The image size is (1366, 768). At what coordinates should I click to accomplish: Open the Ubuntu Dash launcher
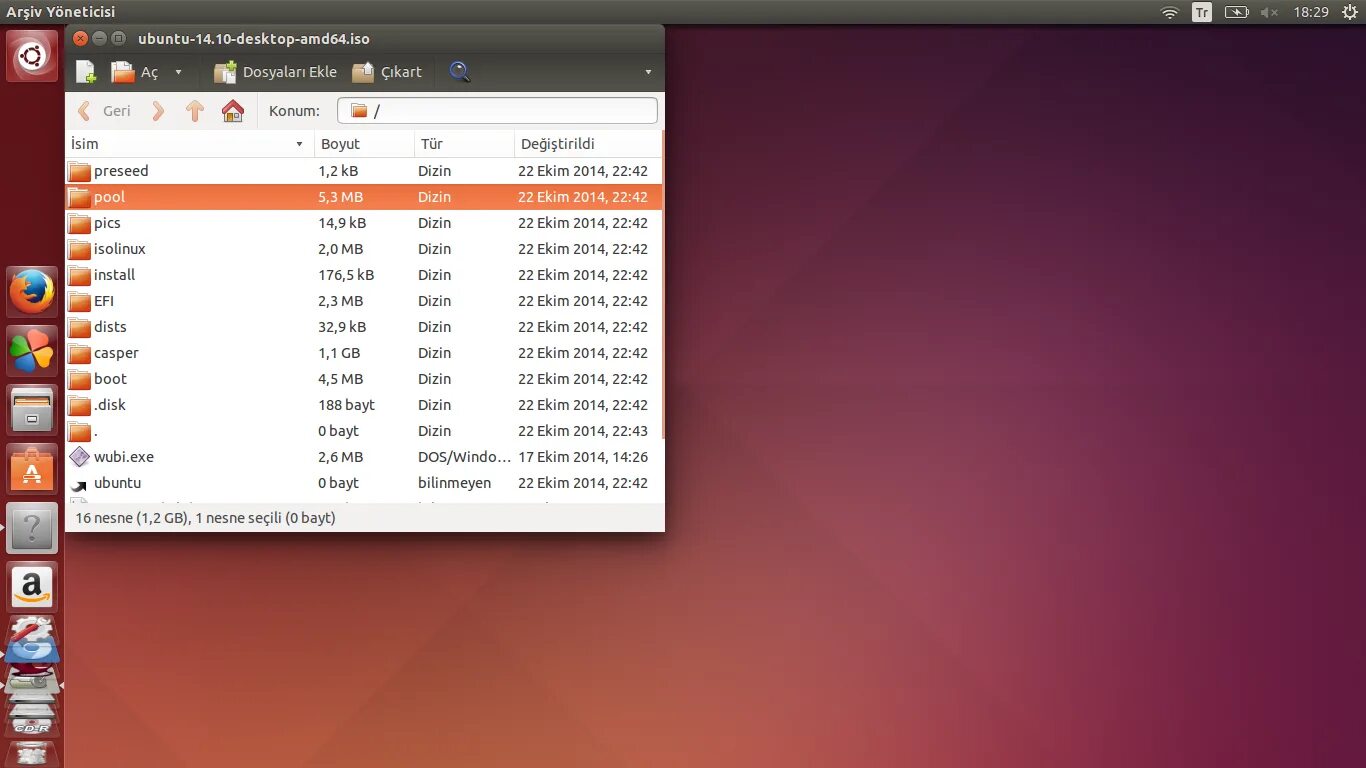click(31, 55)
